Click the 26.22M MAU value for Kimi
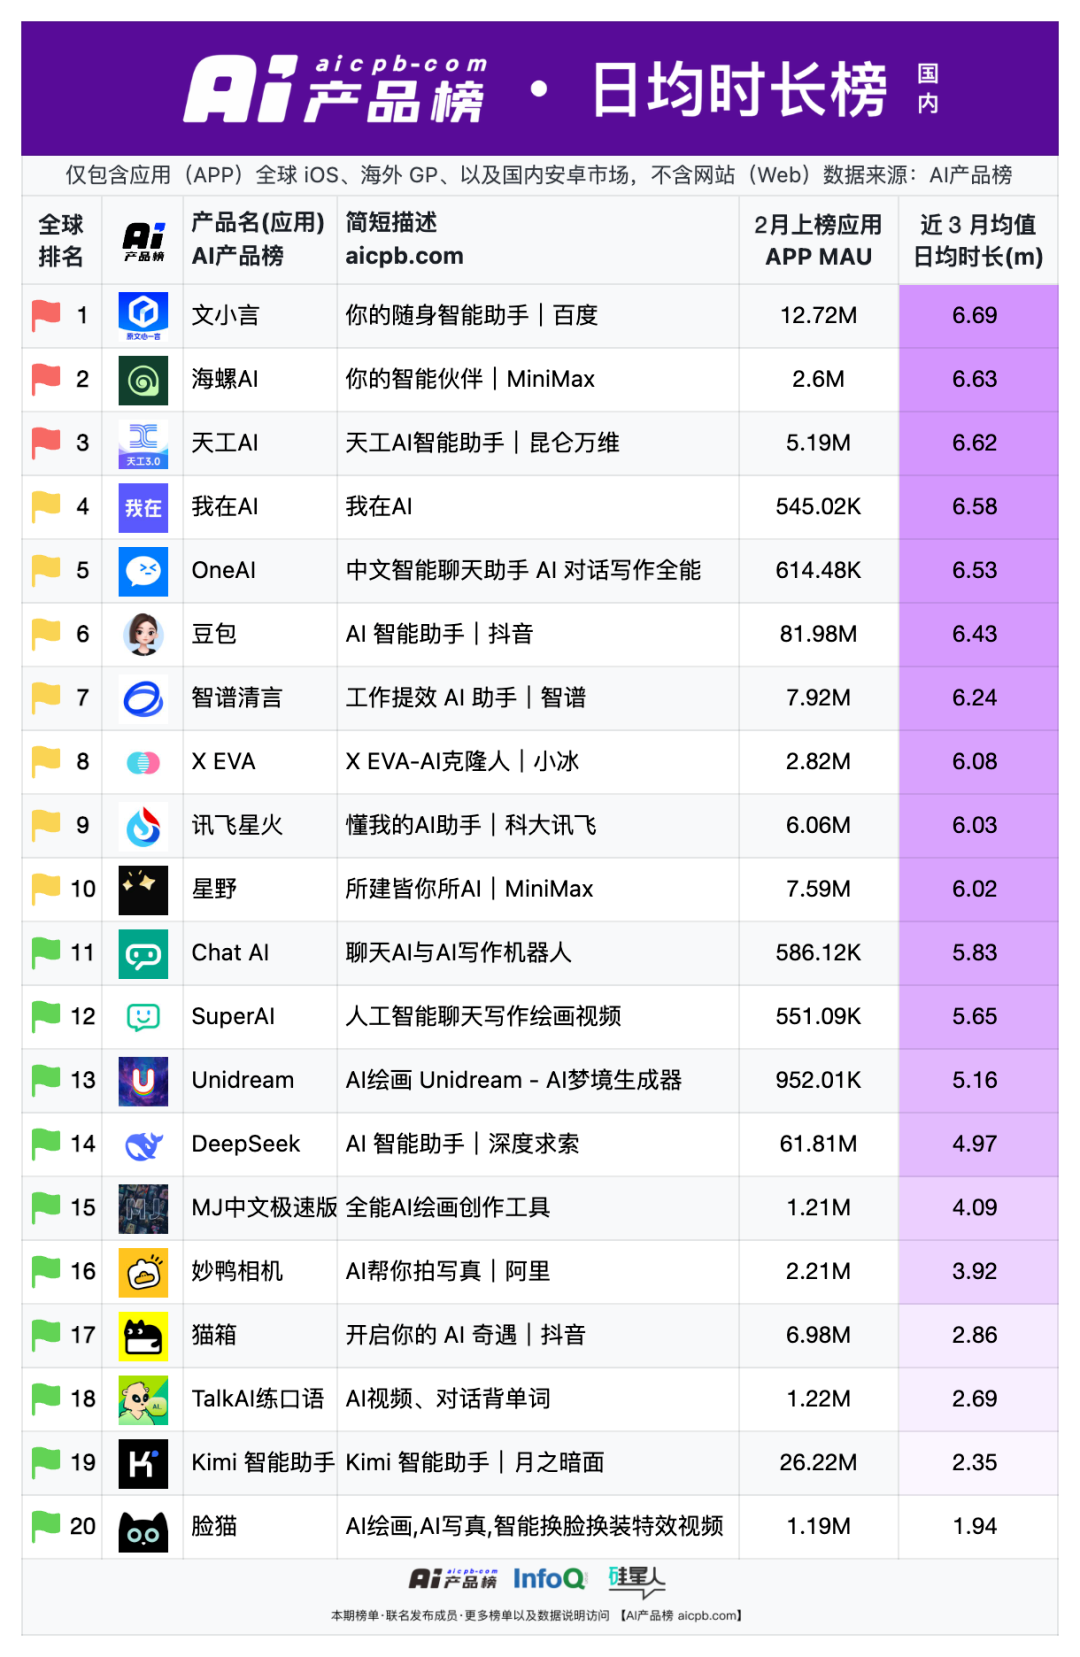Viewport: 1080px width, 1657px height. 818,1463
